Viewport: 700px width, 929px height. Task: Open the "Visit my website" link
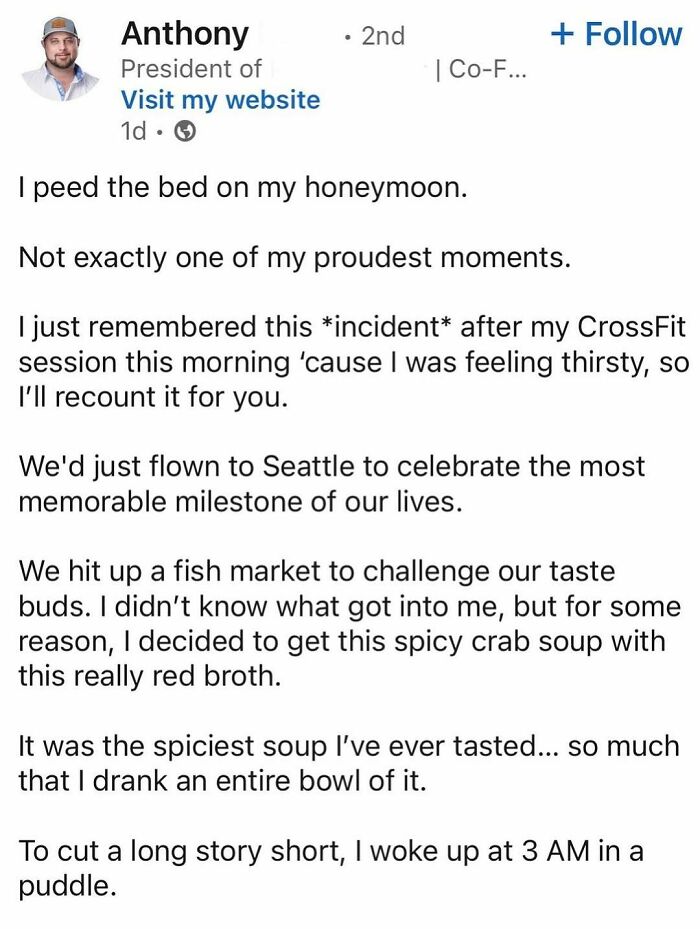(x=219, y=100)
